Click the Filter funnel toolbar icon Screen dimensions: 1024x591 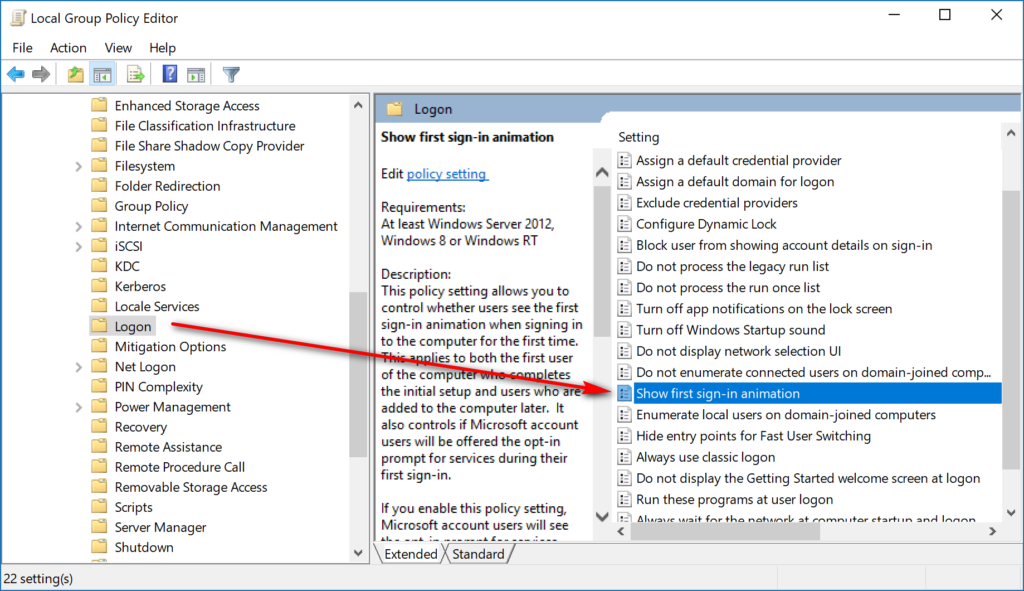pos(231,74)
